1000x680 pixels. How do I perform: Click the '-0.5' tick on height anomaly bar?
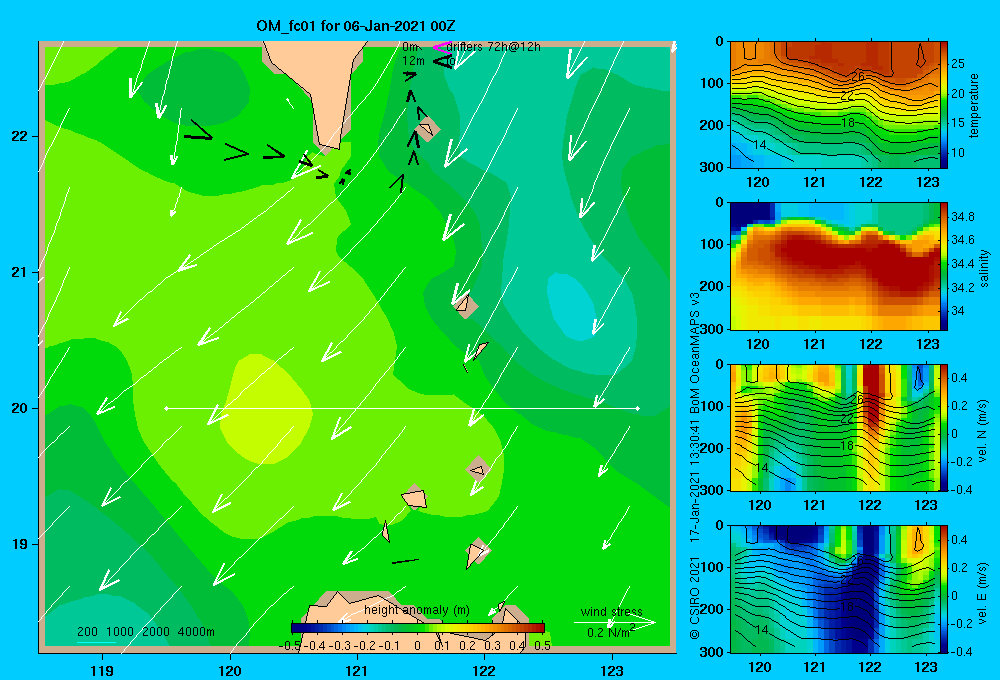[x=290, y=646]
